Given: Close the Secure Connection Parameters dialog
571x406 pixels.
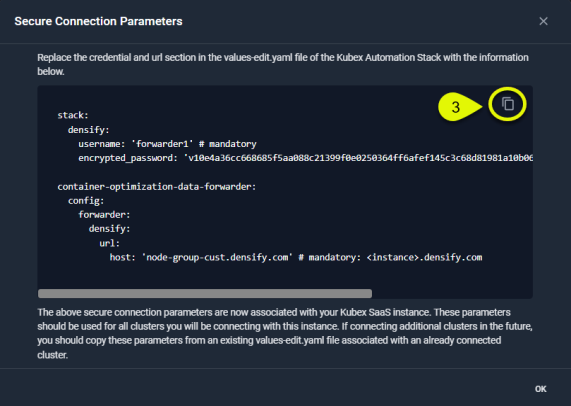Looking at the screenshot, I should [x=543, y=21].
